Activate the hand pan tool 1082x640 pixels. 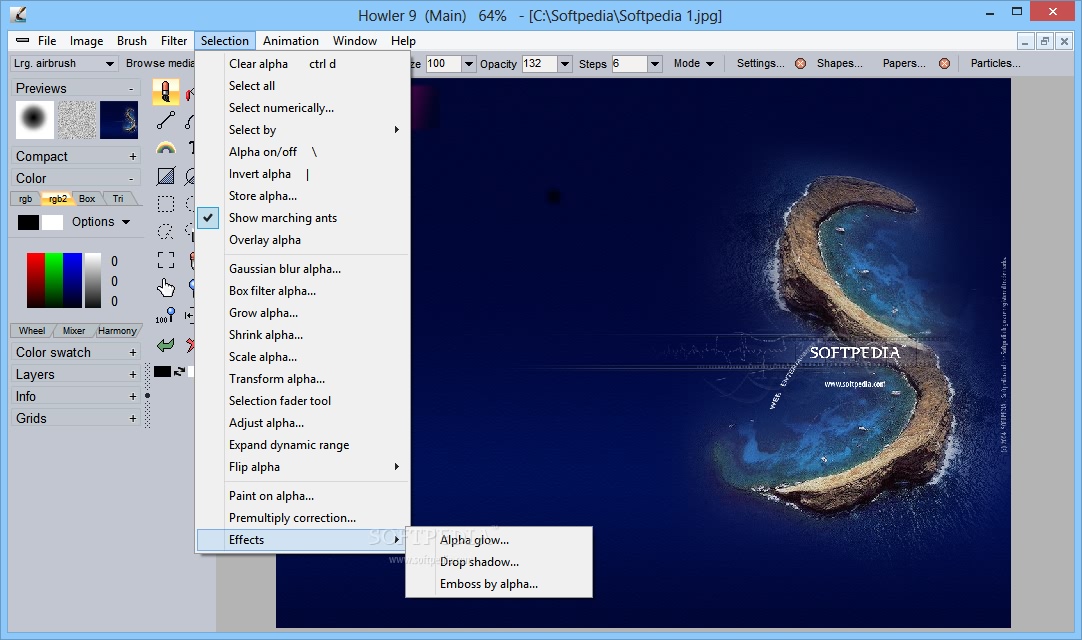(166, 287)
